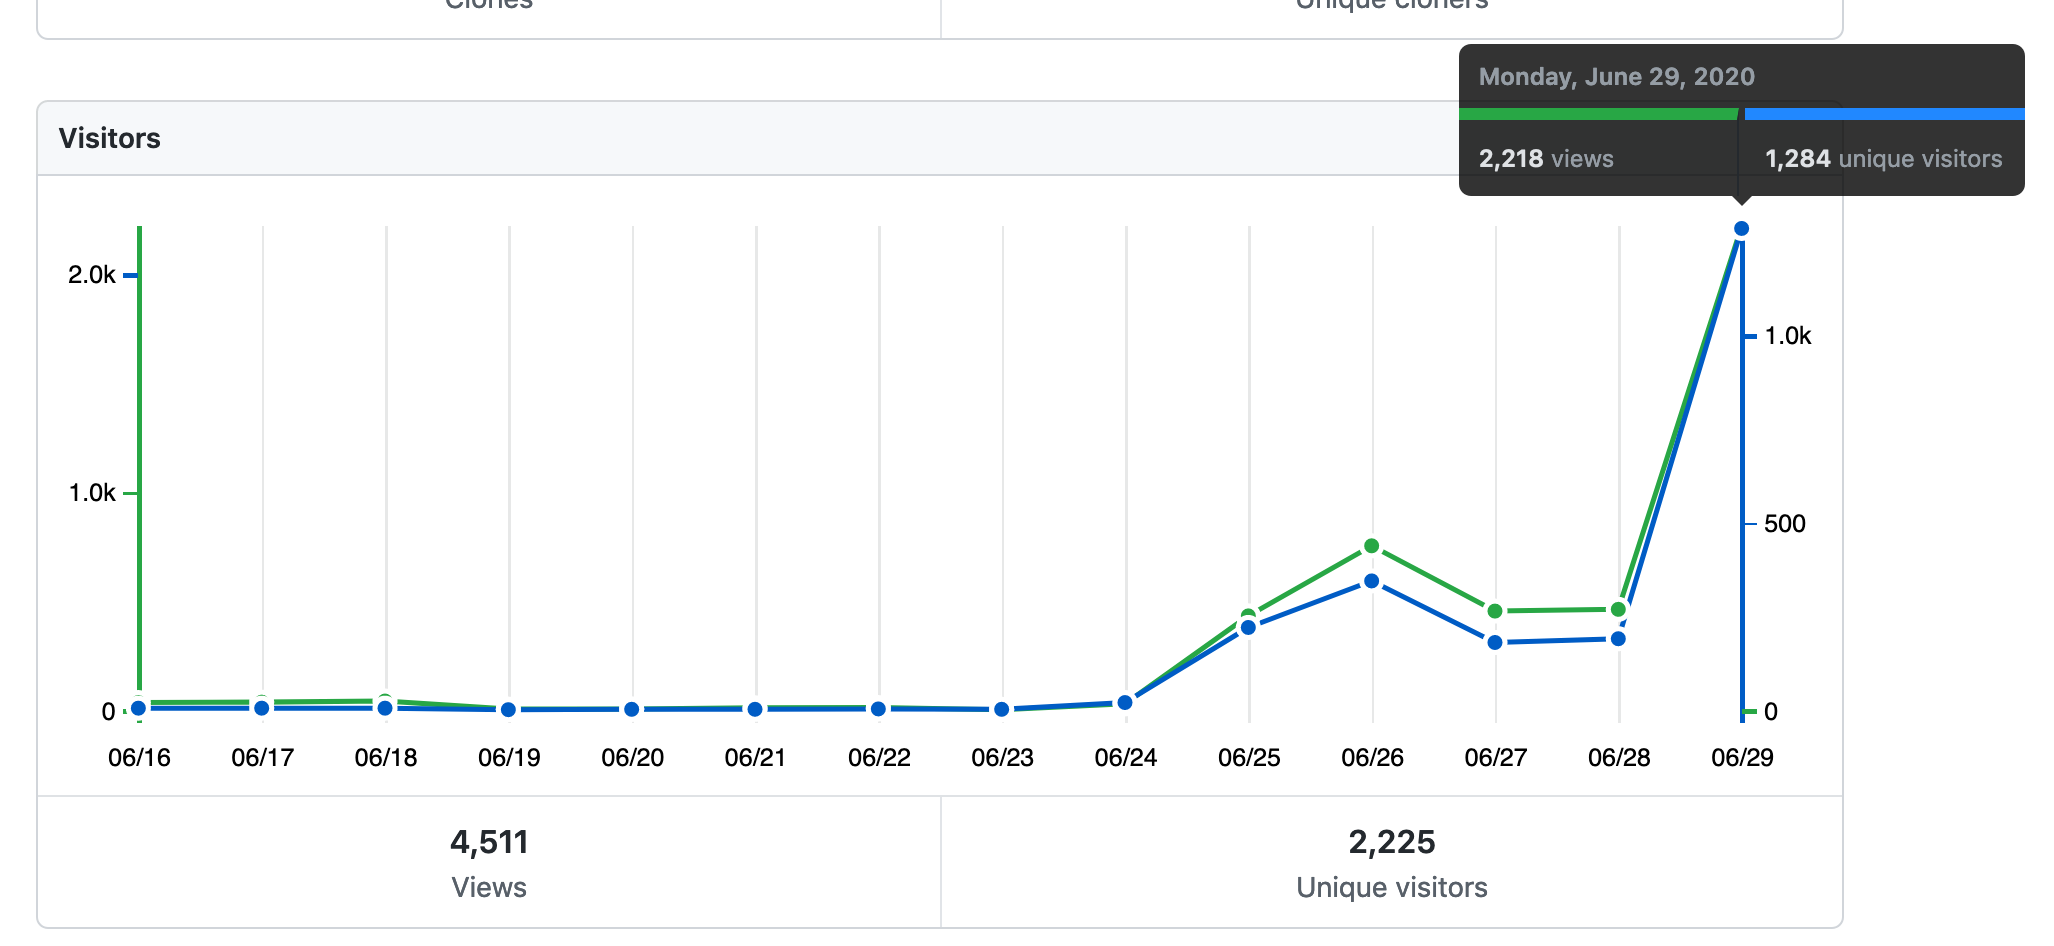The height and width of the screenshot is (946, 2054).
Task: Open the Monday, June 29, 2020 tooltip header
Action: tap(1616, 76)
